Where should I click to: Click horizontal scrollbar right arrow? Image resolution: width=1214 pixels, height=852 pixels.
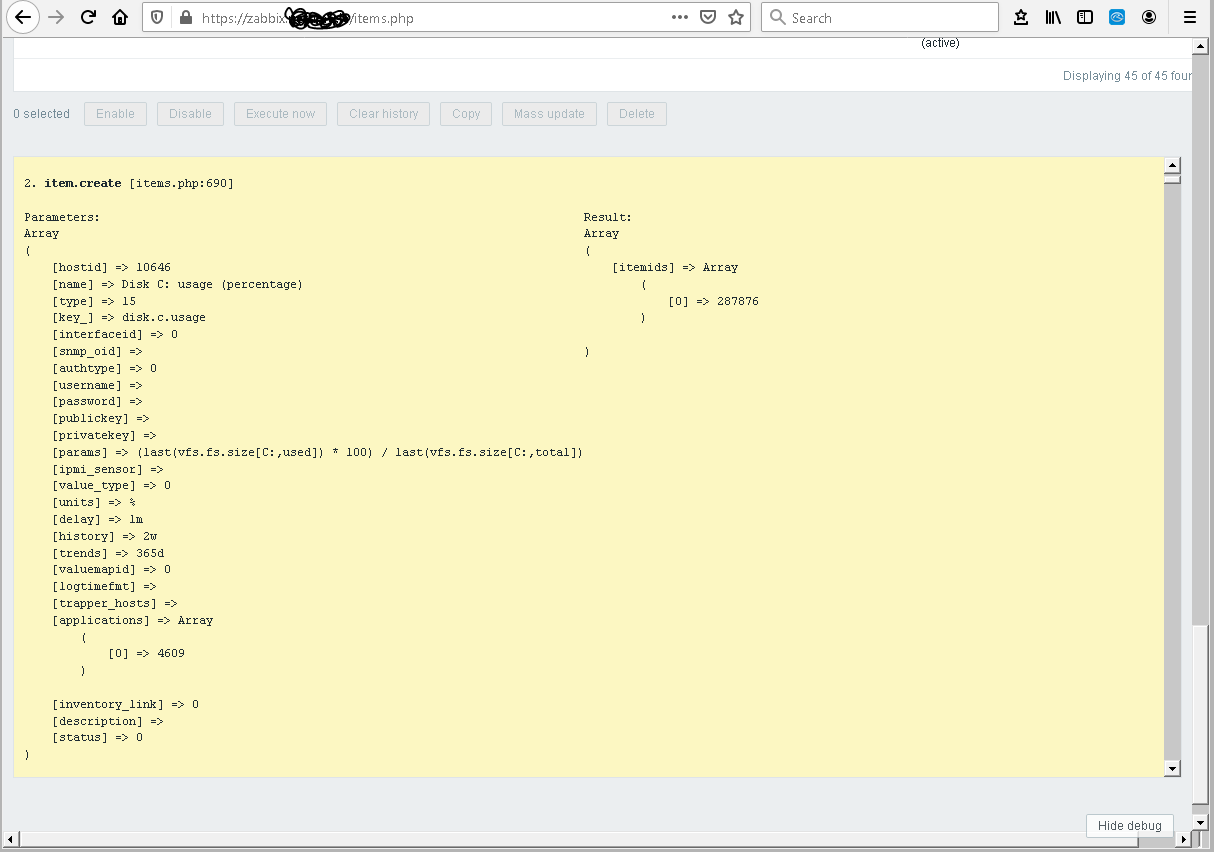1184,838
